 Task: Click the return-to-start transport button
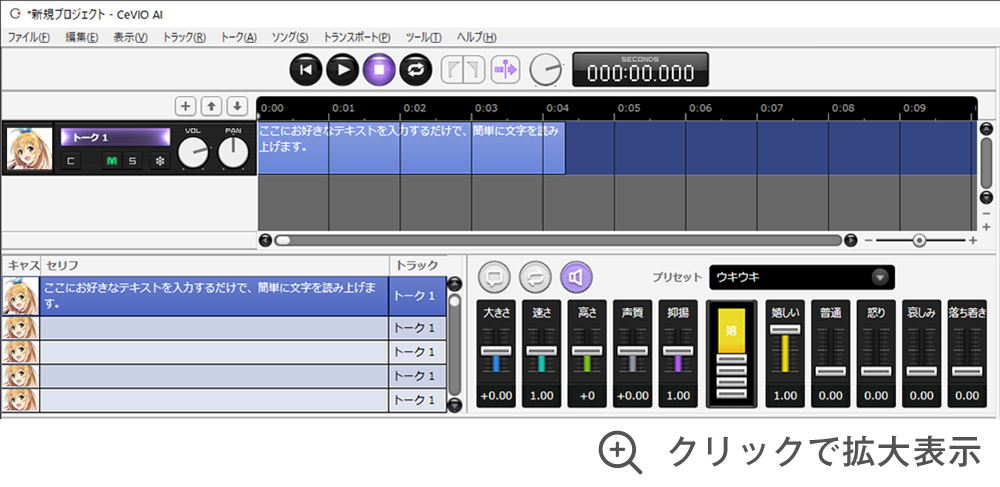306,69
